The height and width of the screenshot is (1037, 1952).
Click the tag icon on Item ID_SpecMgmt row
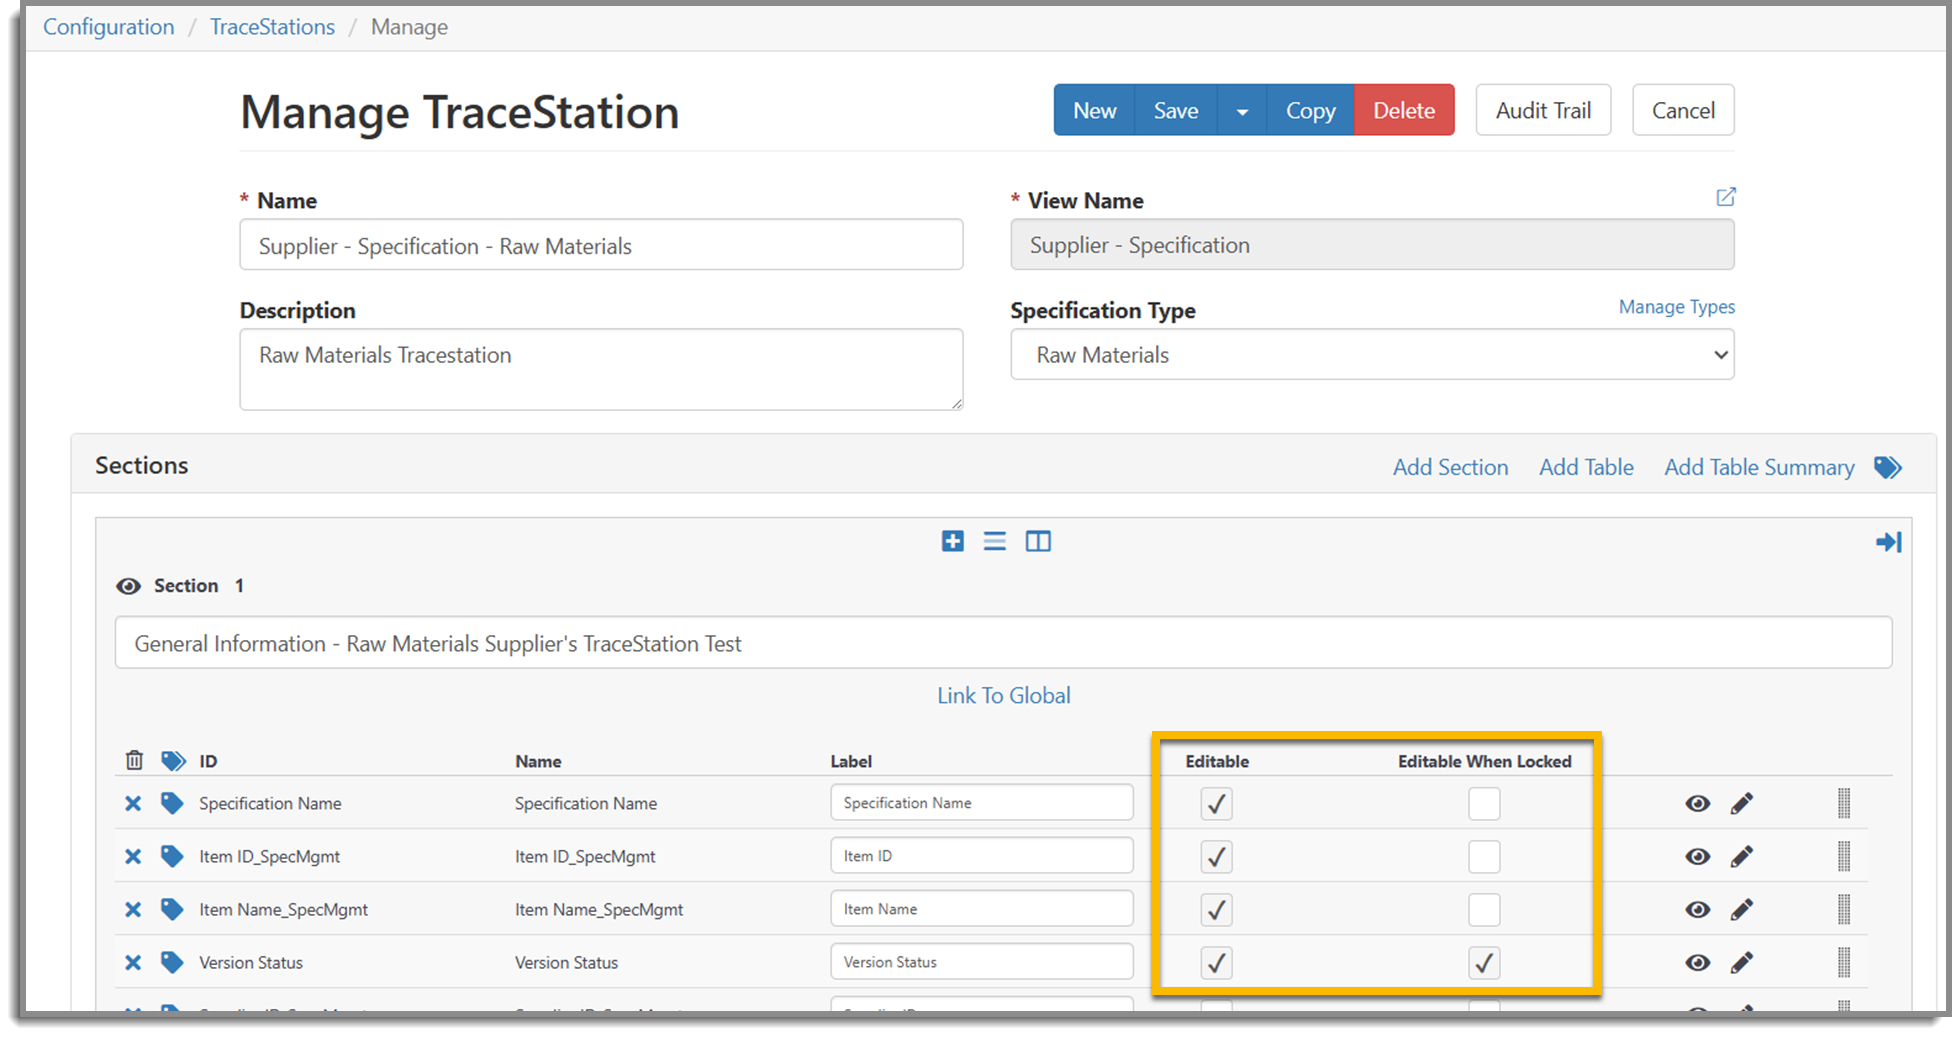tap(172, 856)
